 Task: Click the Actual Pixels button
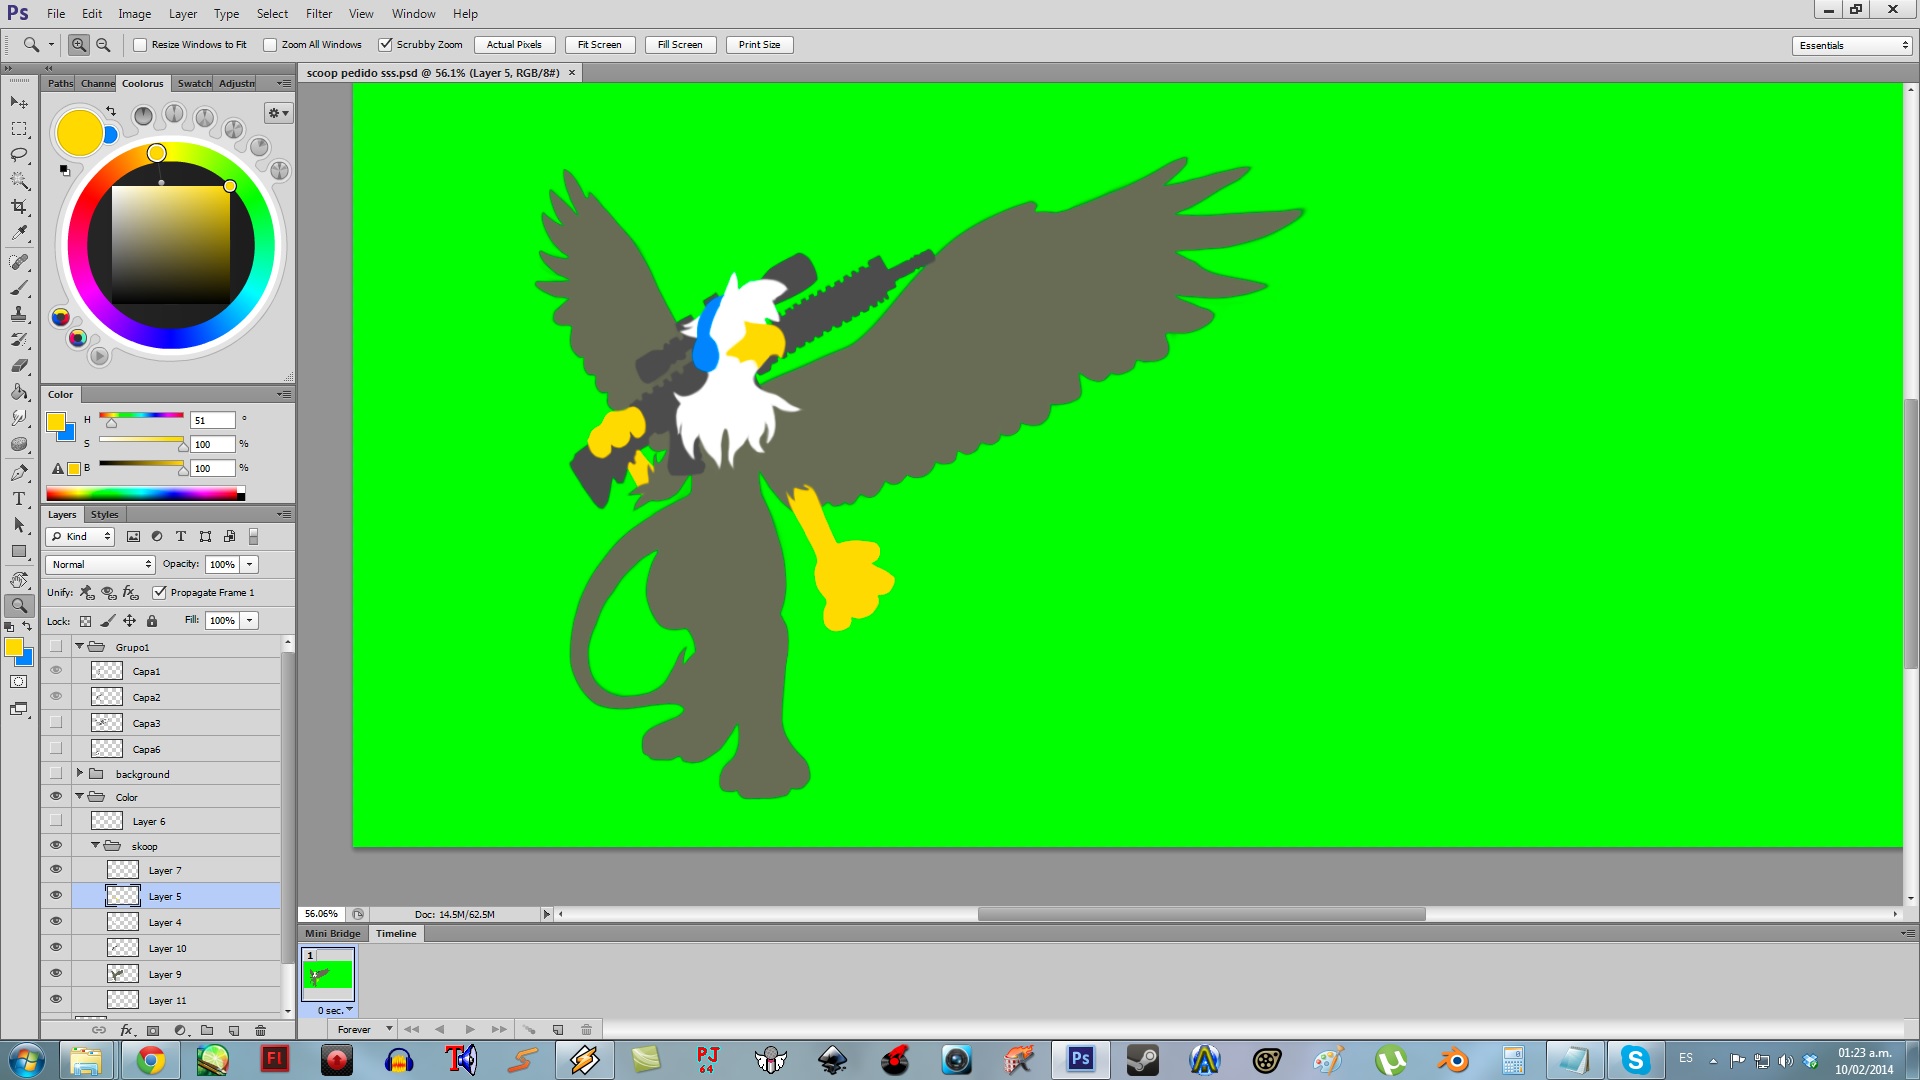point(514,45)
